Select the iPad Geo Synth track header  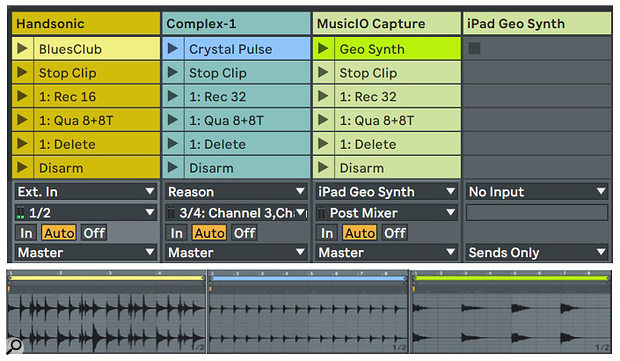tap(537, 23)
